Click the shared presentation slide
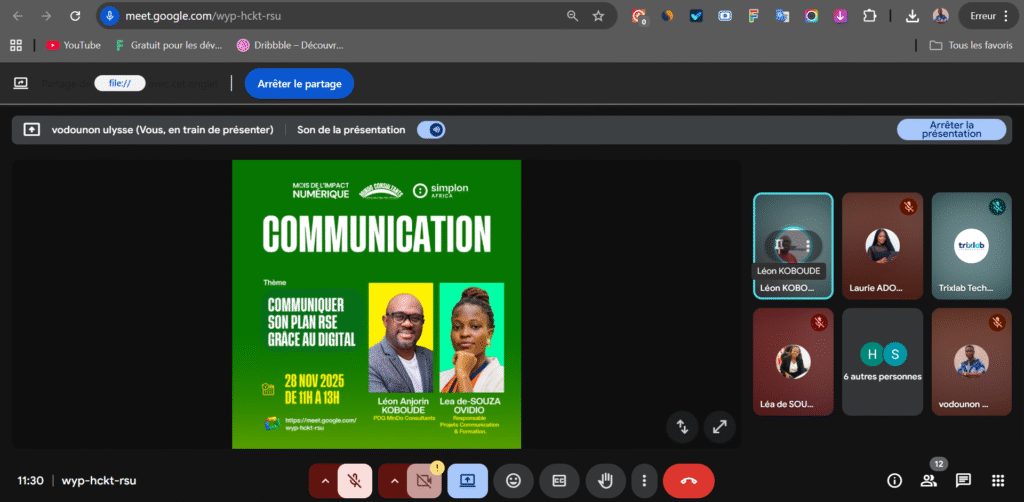 click(376, 304)
